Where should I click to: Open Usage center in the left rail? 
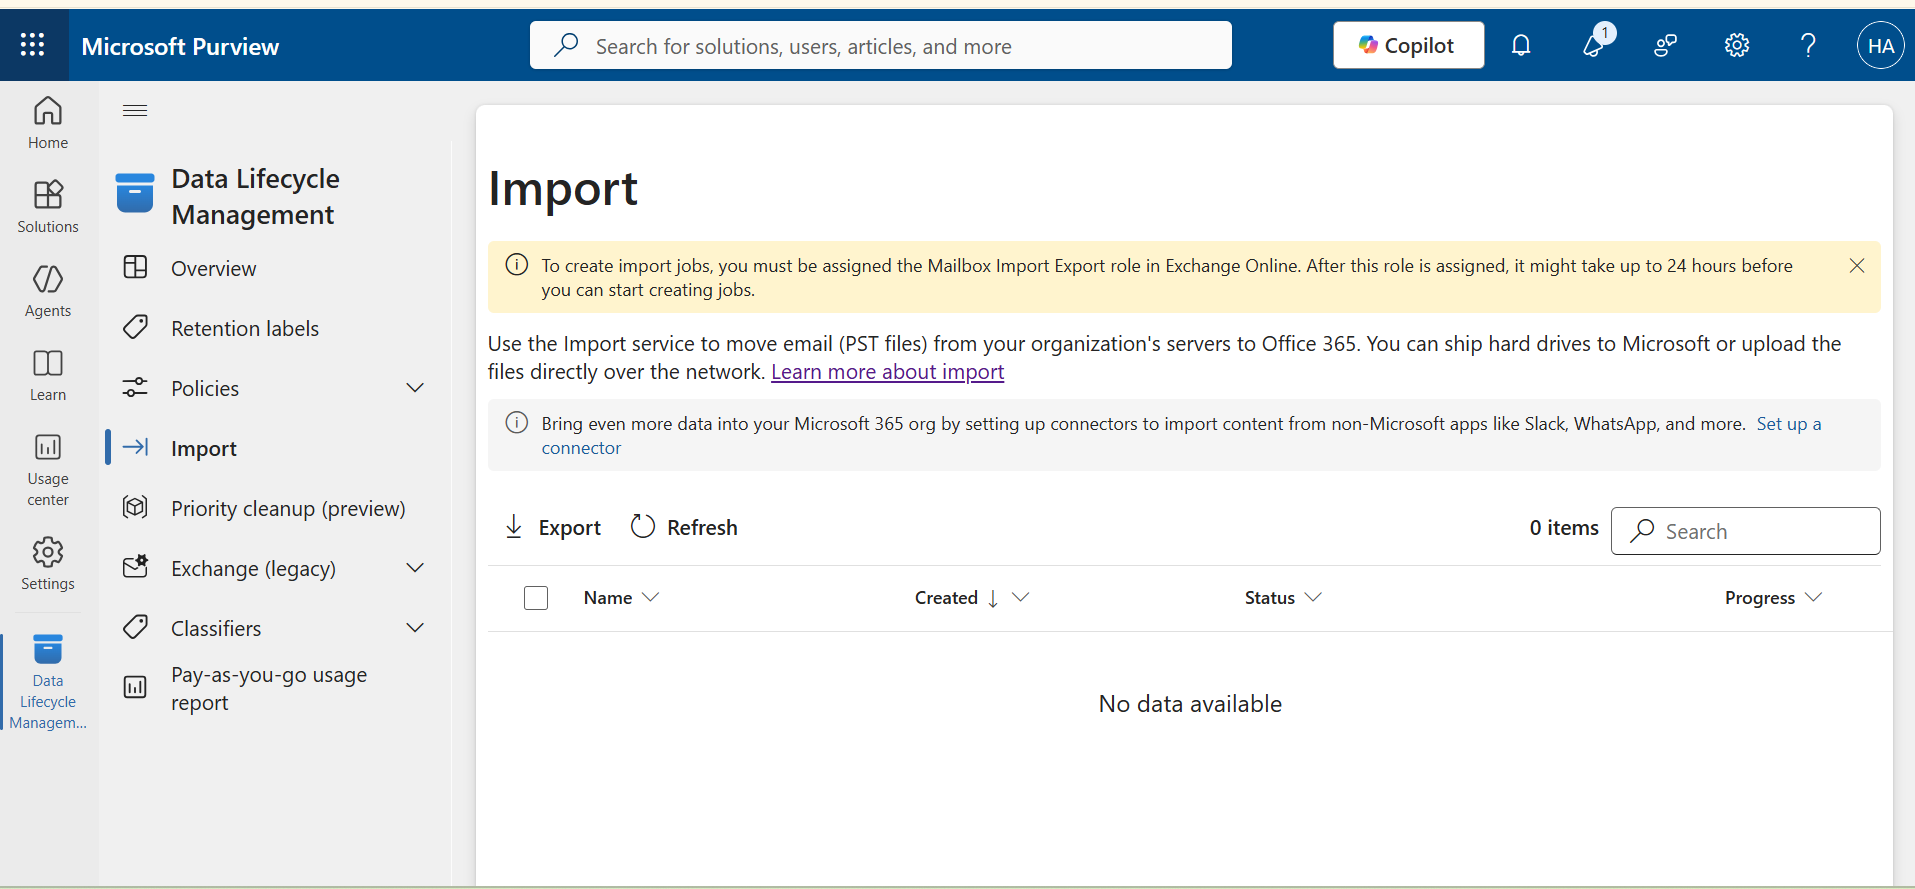pyautogui.click(x=48, y=470)
